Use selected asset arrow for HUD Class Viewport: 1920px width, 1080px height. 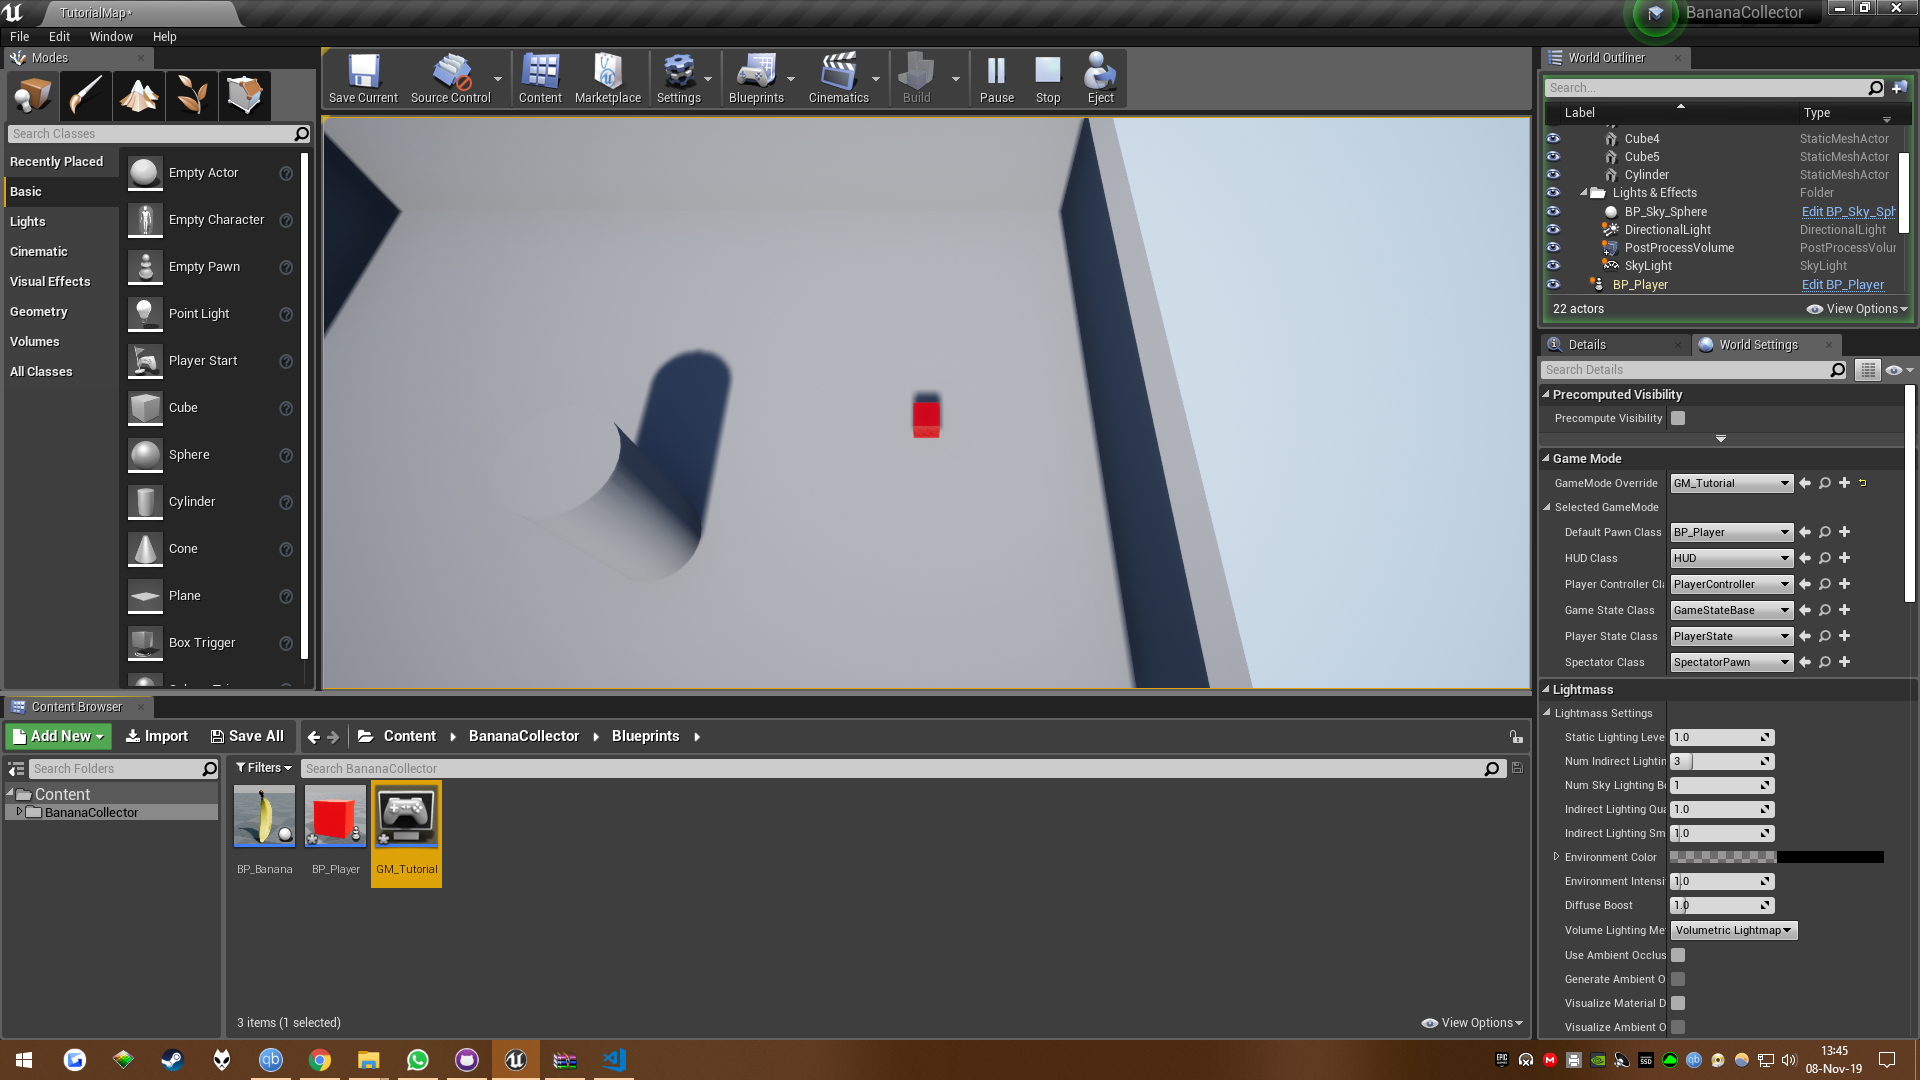tap(1805, 558)
